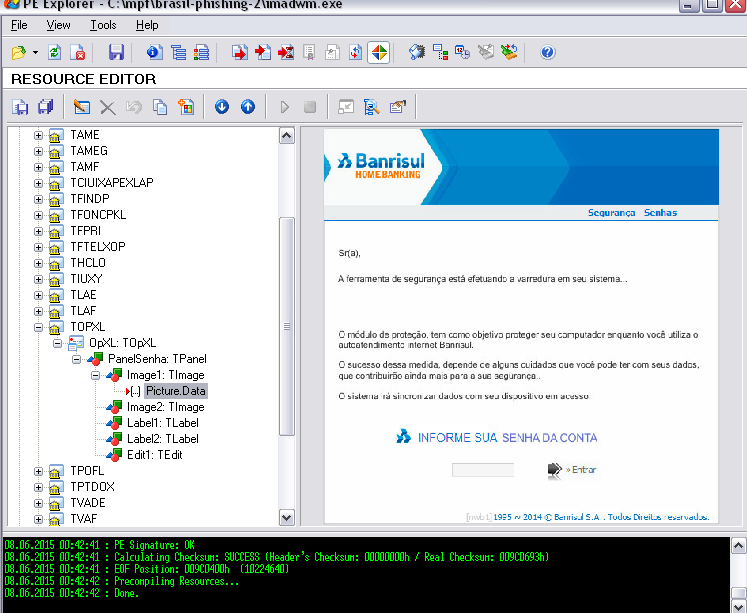Open the dropdown arrow next to Open file
The height and width of the screenshot is (613, 747).
35,52
